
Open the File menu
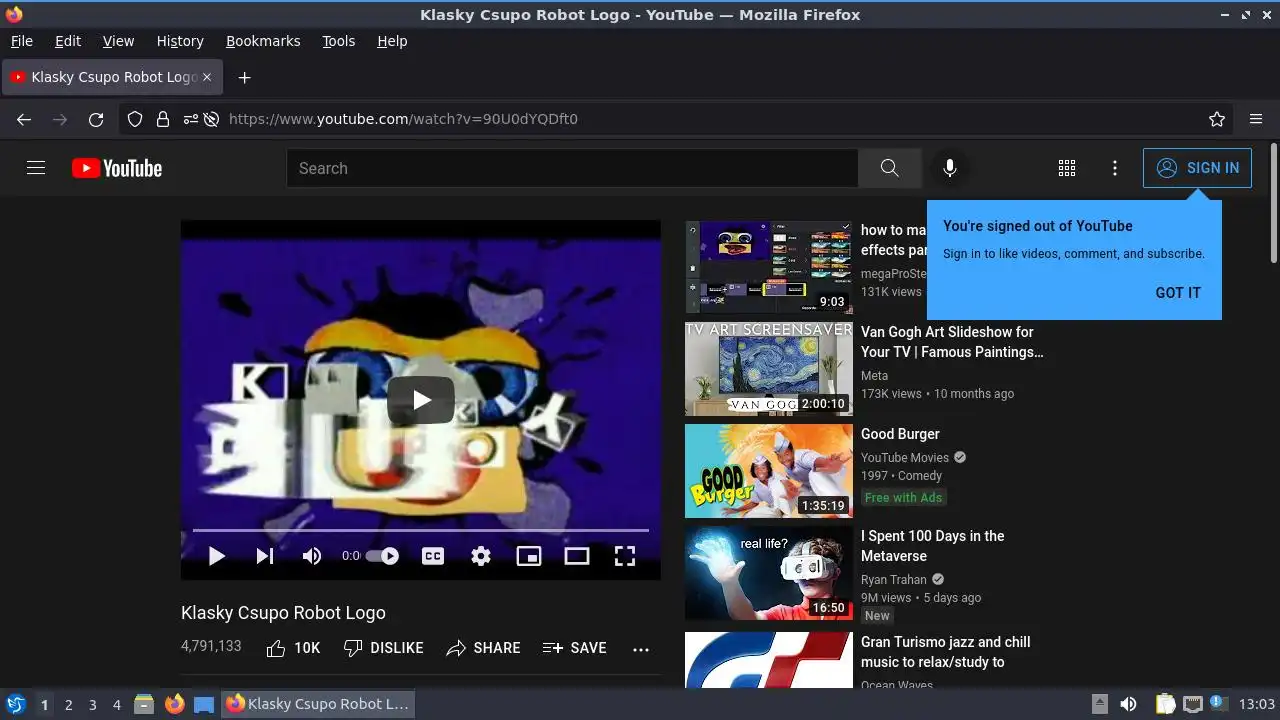coord(21,41)
